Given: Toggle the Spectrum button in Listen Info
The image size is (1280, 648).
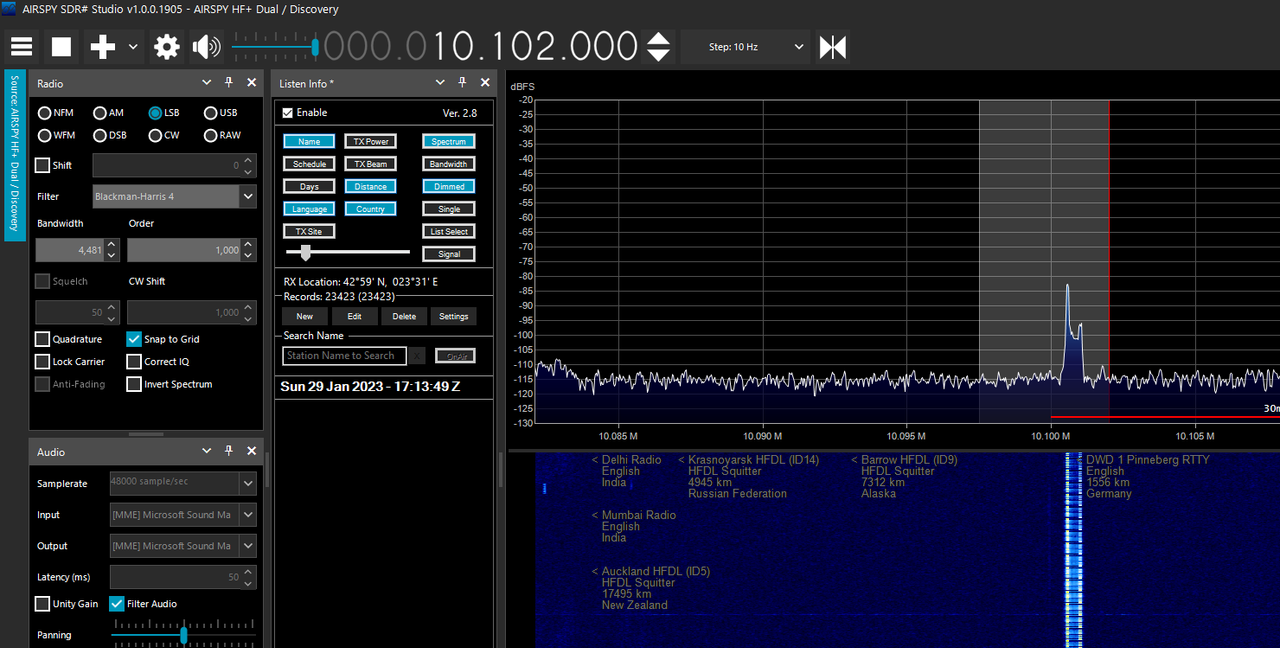Looking at the screenshot, I should point(448,141).
